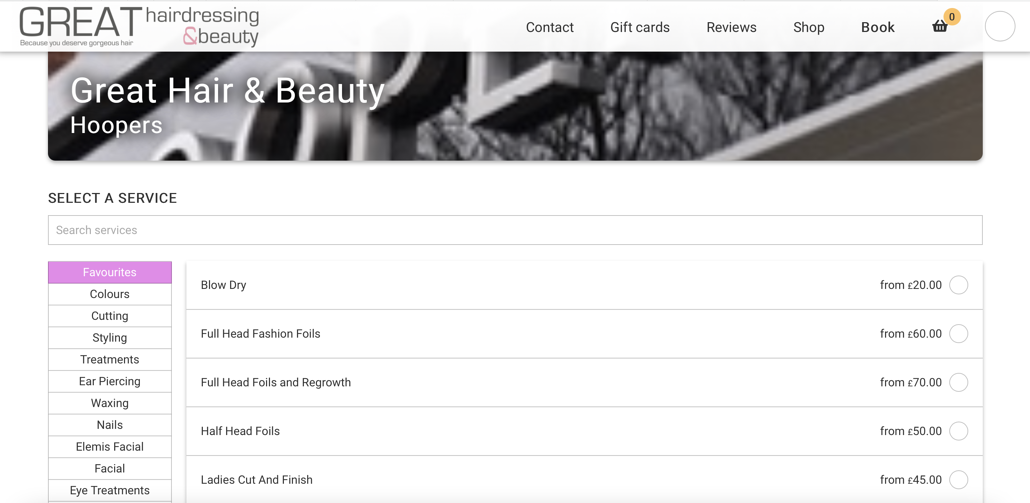Click the Search services field
Image resolution: width=1030 pixels, height=503 pixels.
click(x=515, y=230)
